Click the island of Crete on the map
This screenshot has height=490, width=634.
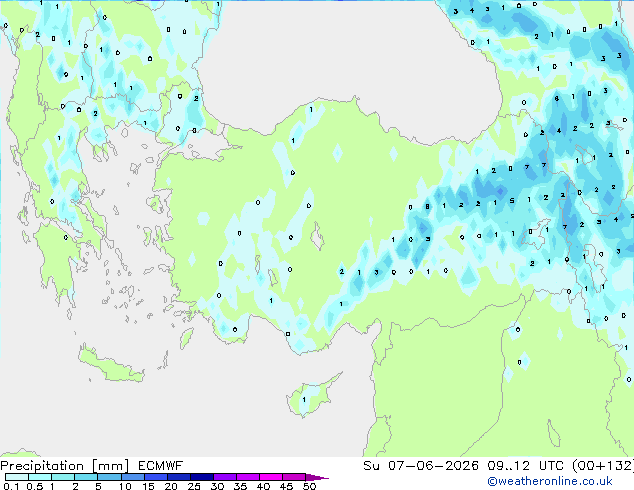(x=111, y=366)
